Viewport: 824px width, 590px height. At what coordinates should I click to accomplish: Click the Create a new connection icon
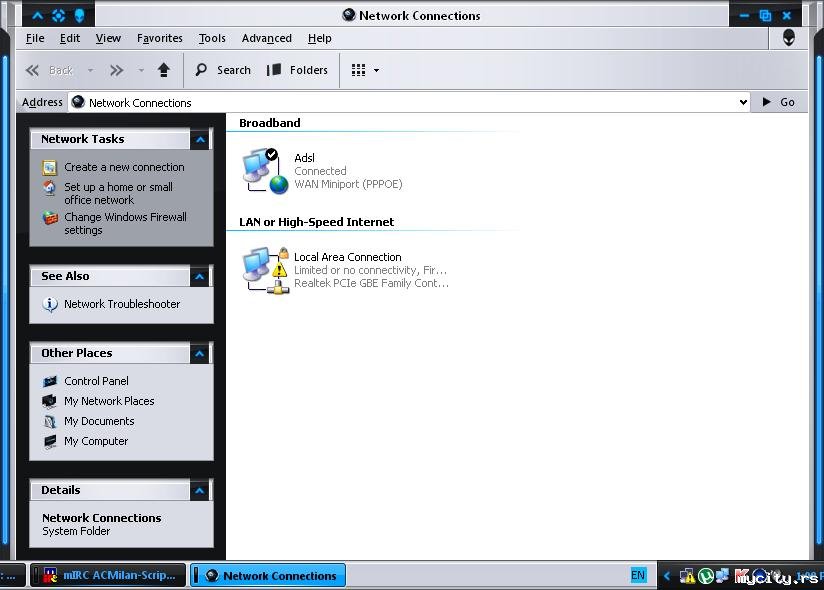pyautogui.click(x=49, y=168)
